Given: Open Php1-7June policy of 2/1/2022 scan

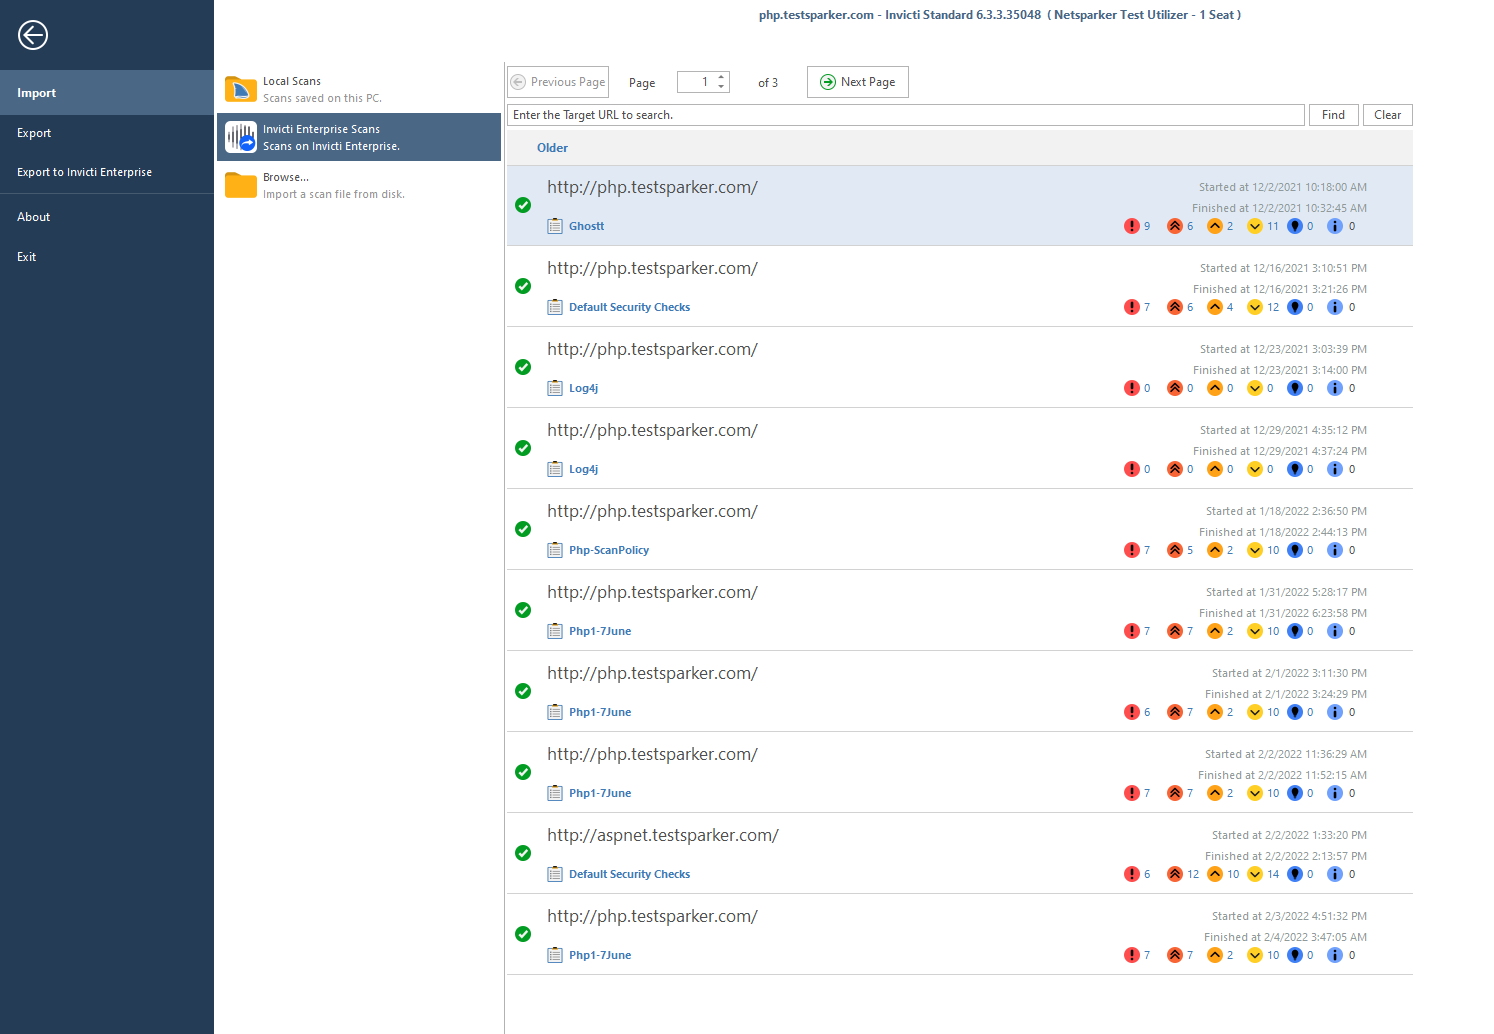Looking at the screenshot, I should click(x=600, y=712).
